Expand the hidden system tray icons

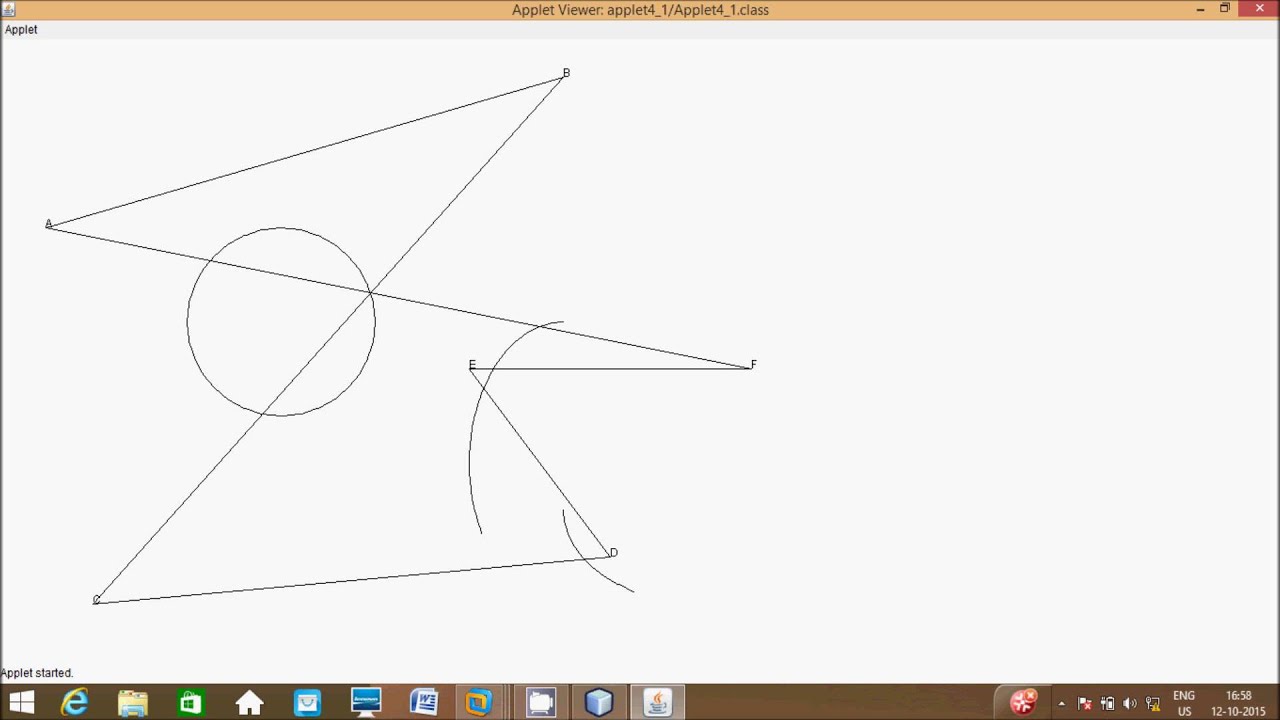[1061, 704]
